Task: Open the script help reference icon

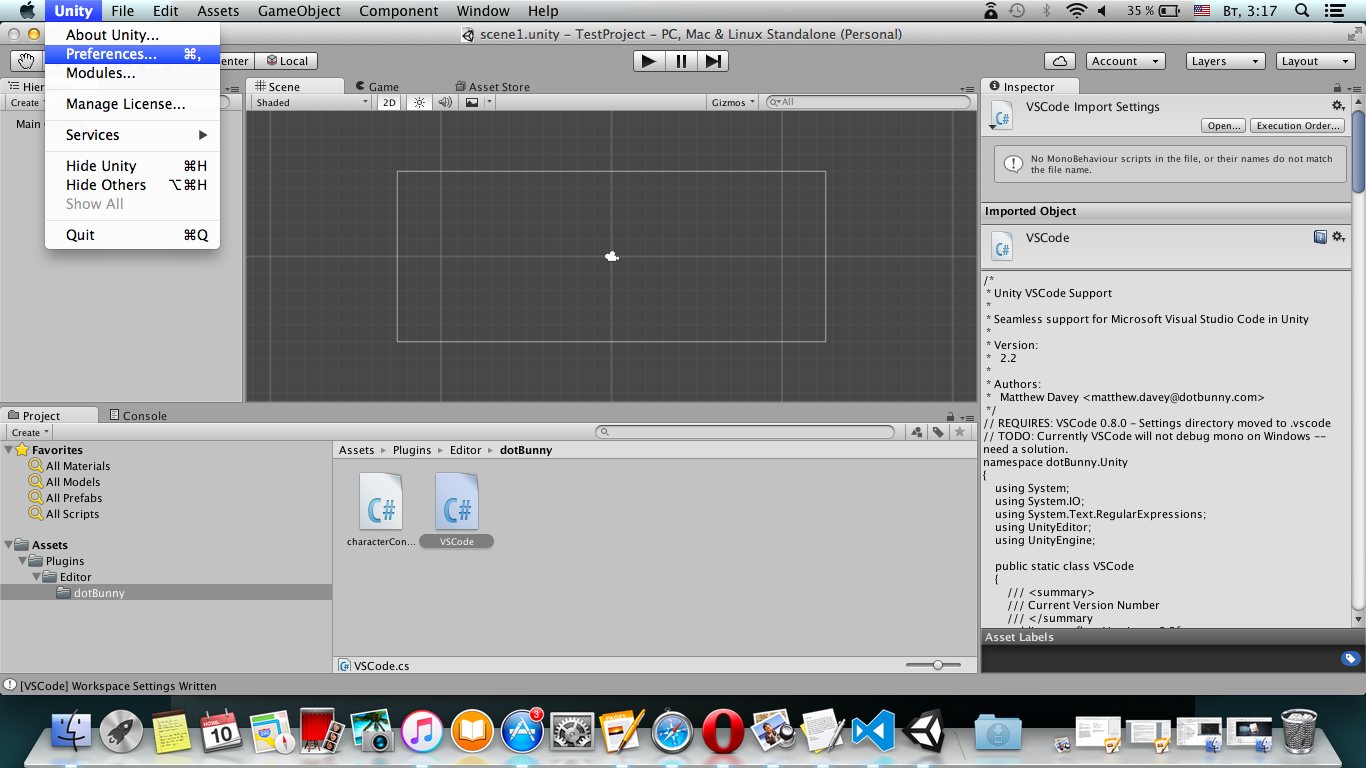Action: 1320,237
